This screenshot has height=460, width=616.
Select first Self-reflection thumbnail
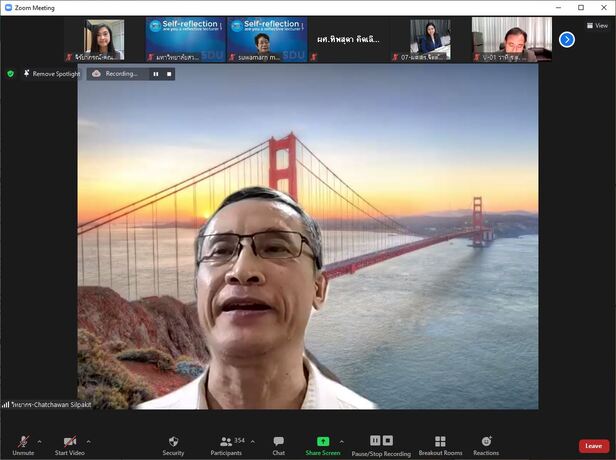coord(185,39)
